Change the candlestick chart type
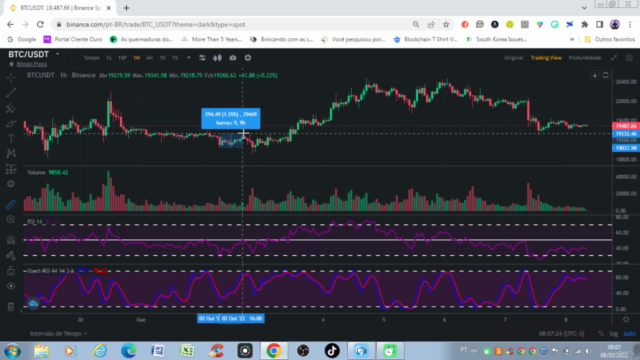 coord(217,58)
